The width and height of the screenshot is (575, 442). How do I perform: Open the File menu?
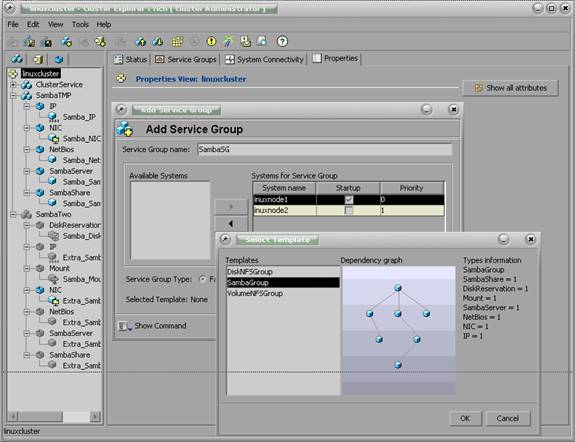[x=13, y=25]
